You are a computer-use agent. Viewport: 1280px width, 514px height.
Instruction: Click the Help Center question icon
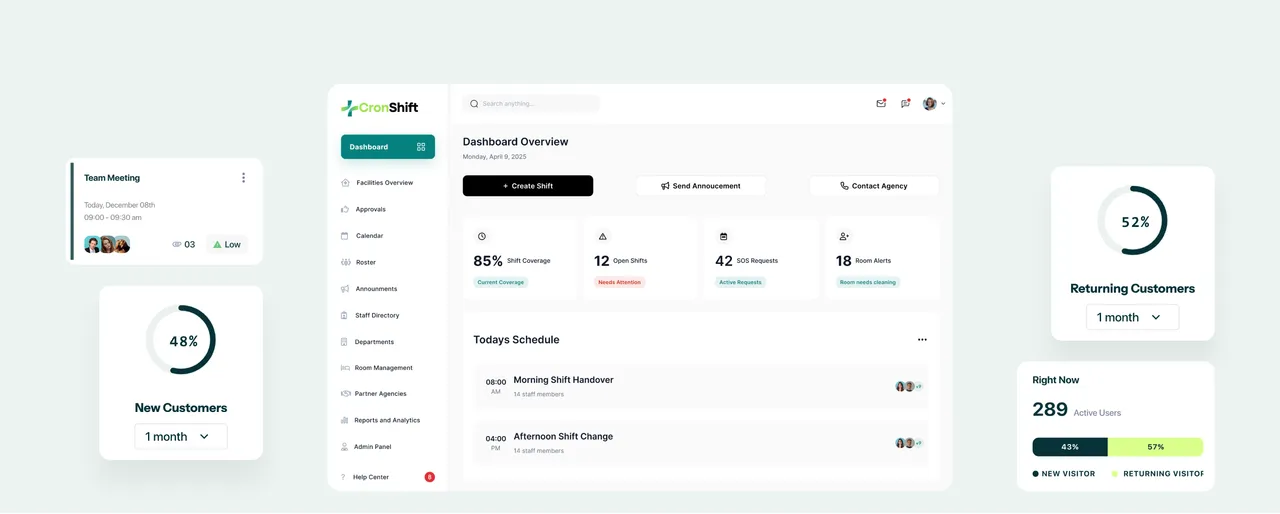click(344, 477)
